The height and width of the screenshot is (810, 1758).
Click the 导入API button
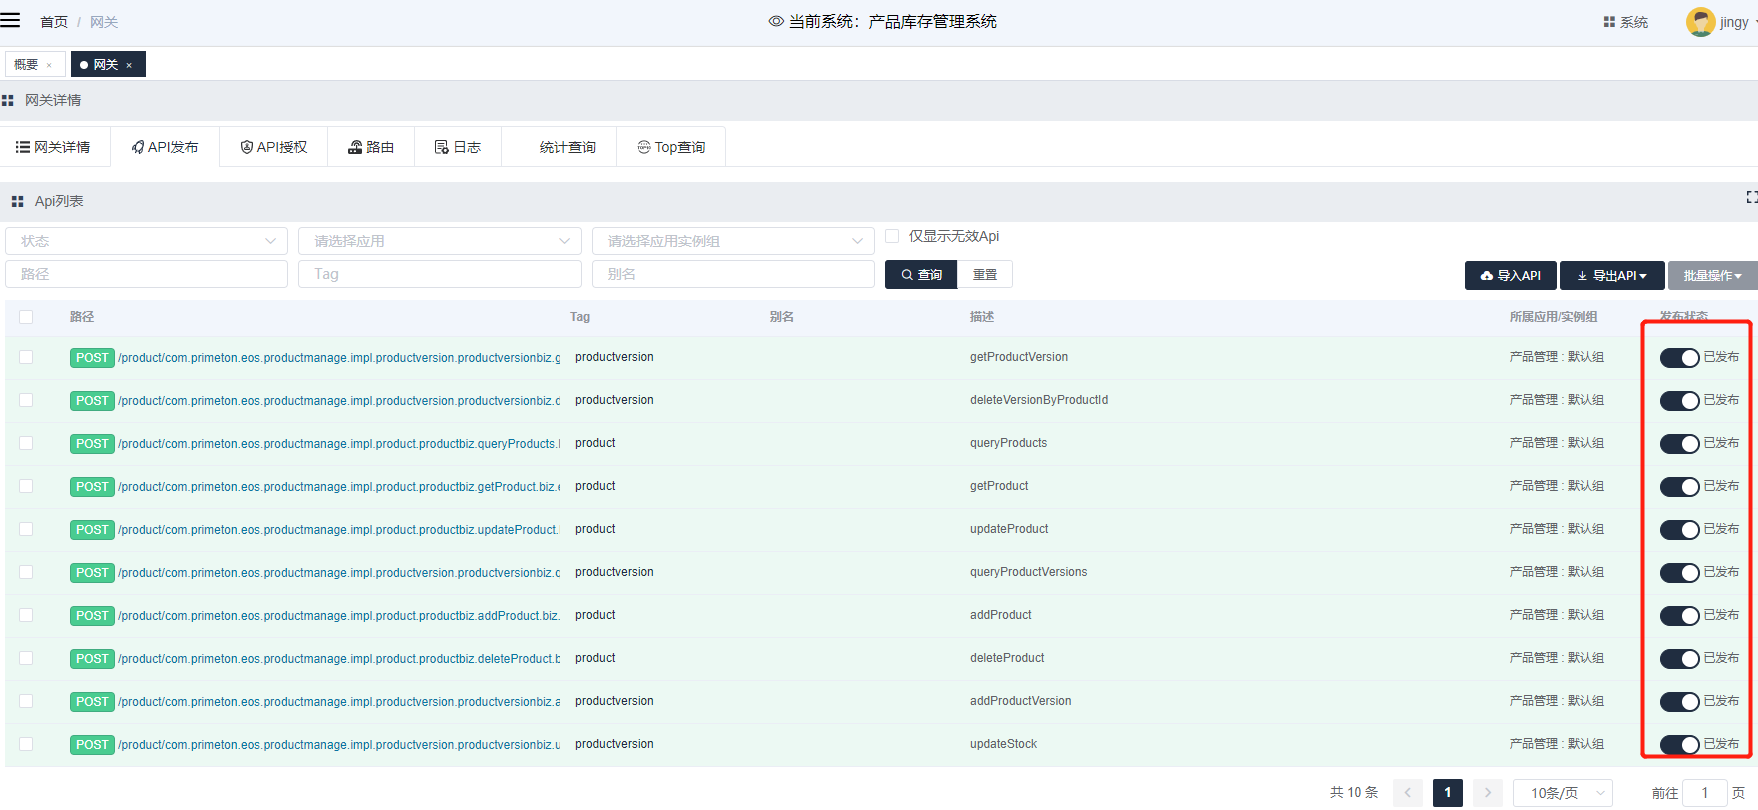(1510, 276)
